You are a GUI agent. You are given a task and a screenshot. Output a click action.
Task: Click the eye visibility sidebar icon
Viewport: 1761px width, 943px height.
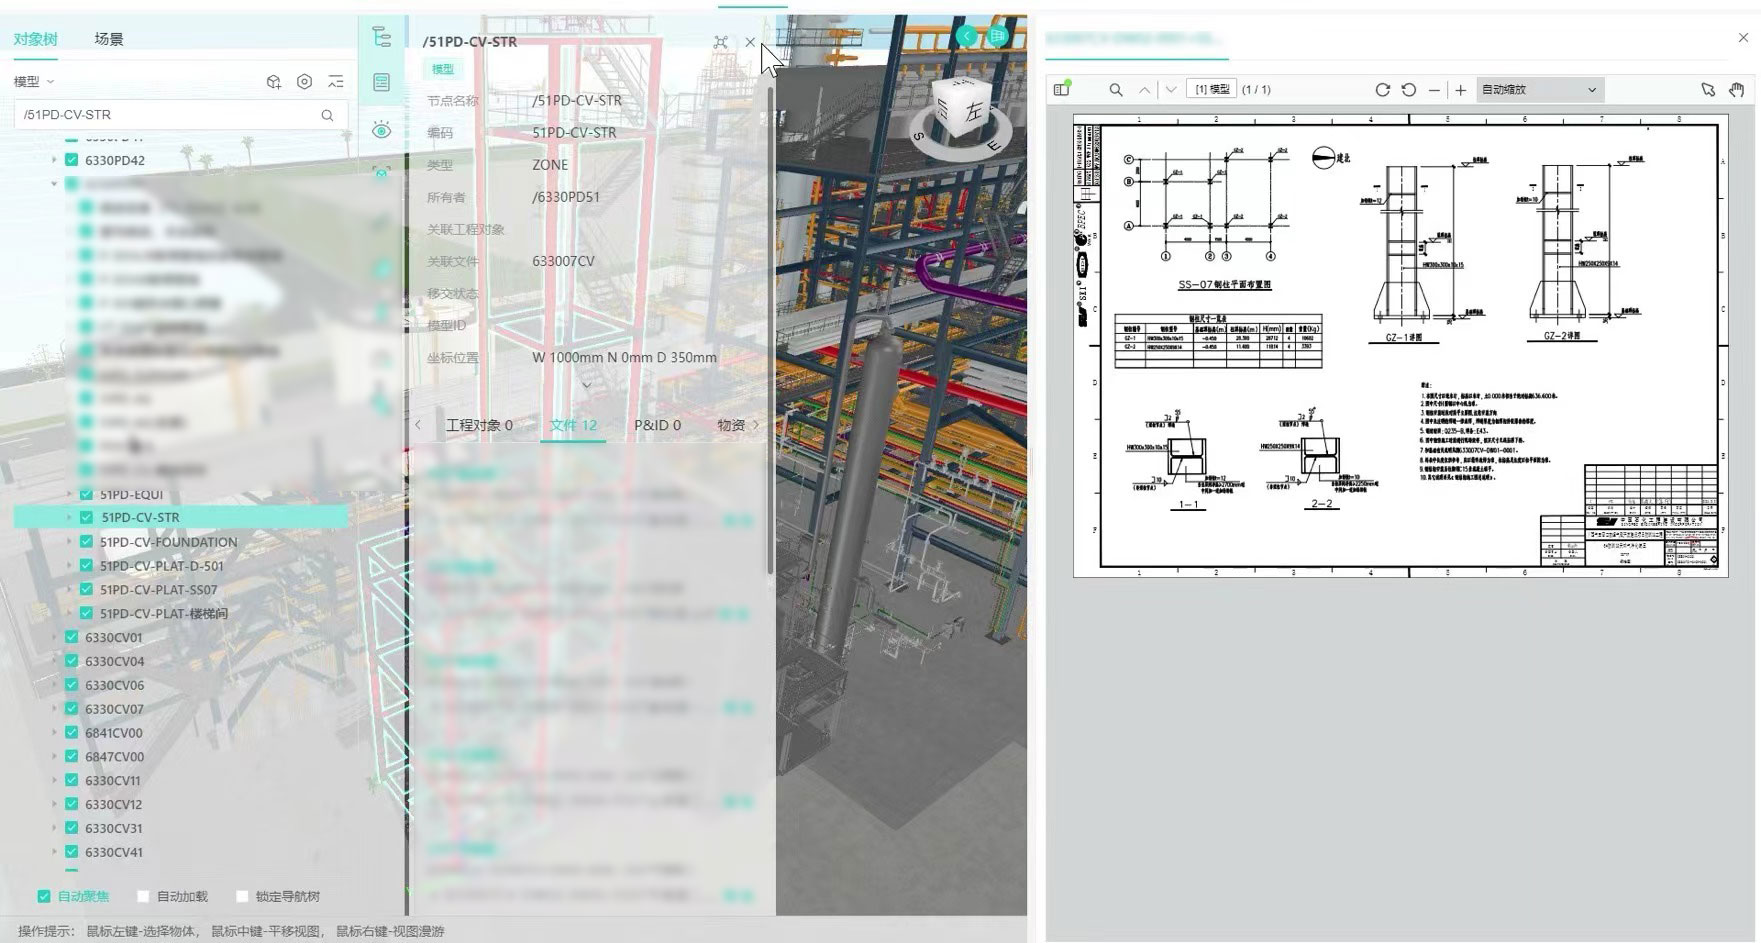coord(381,130)
